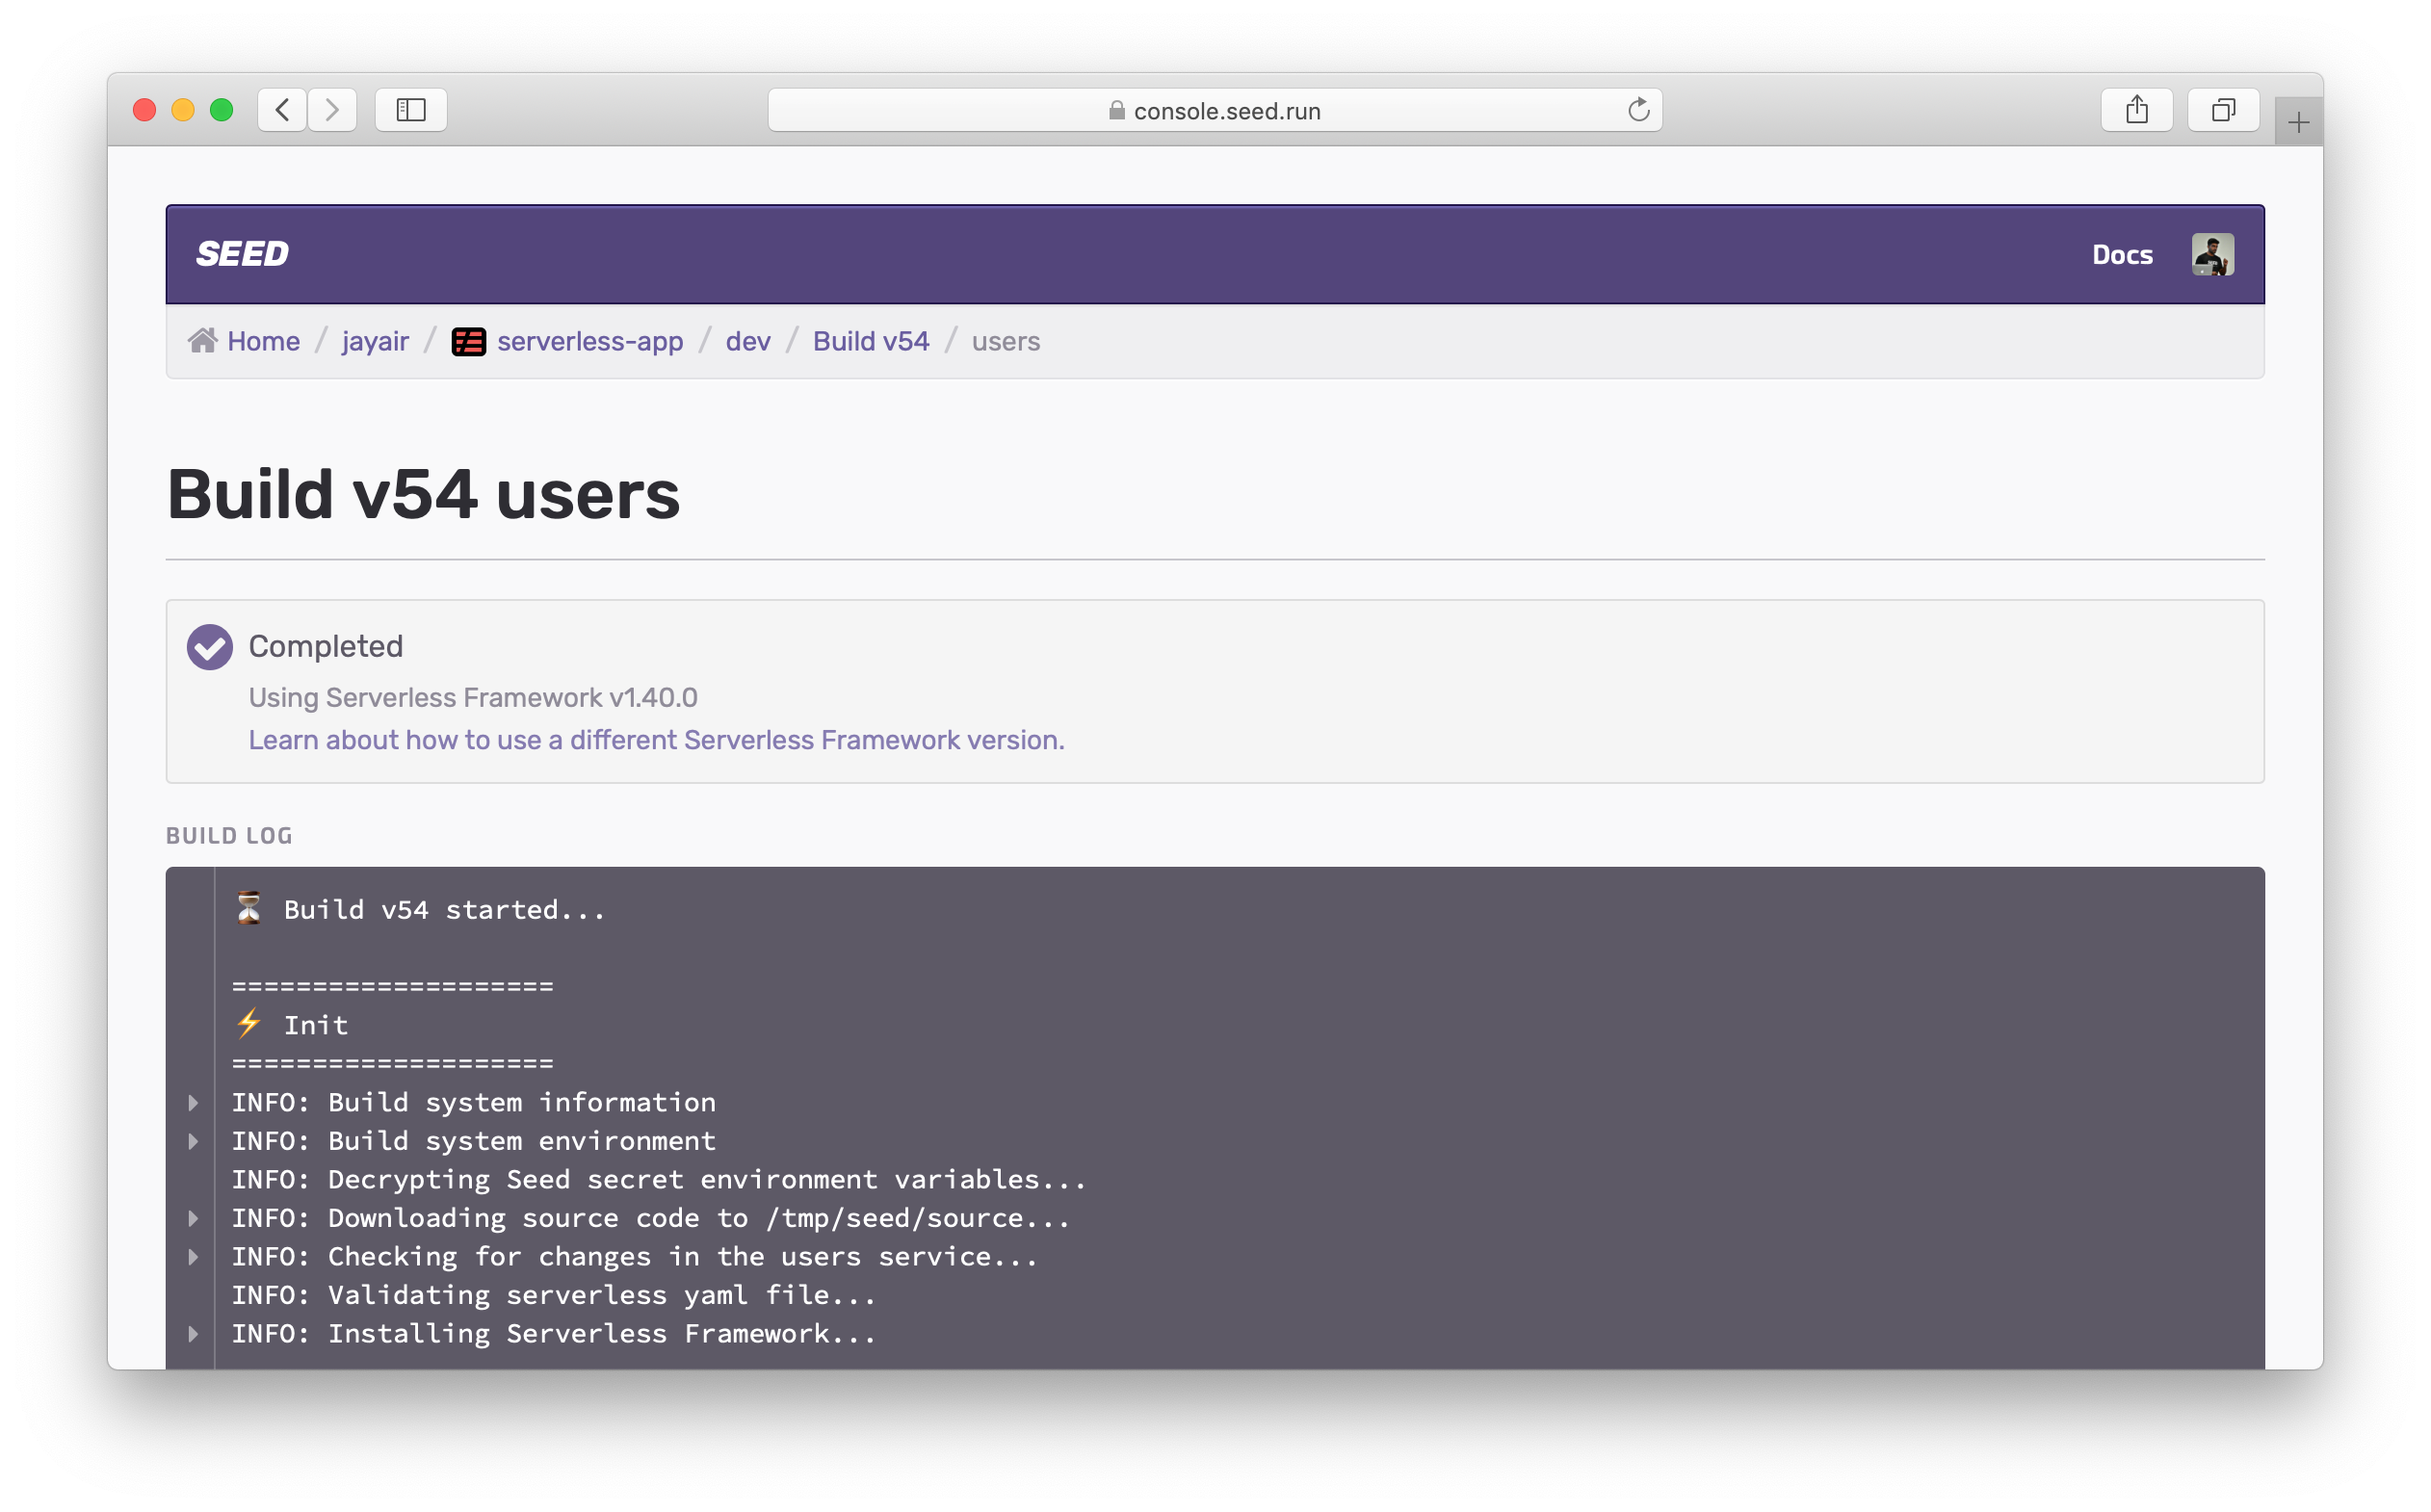
Task: Click the different Serverless Framework version link
Action: coord(657,739)
